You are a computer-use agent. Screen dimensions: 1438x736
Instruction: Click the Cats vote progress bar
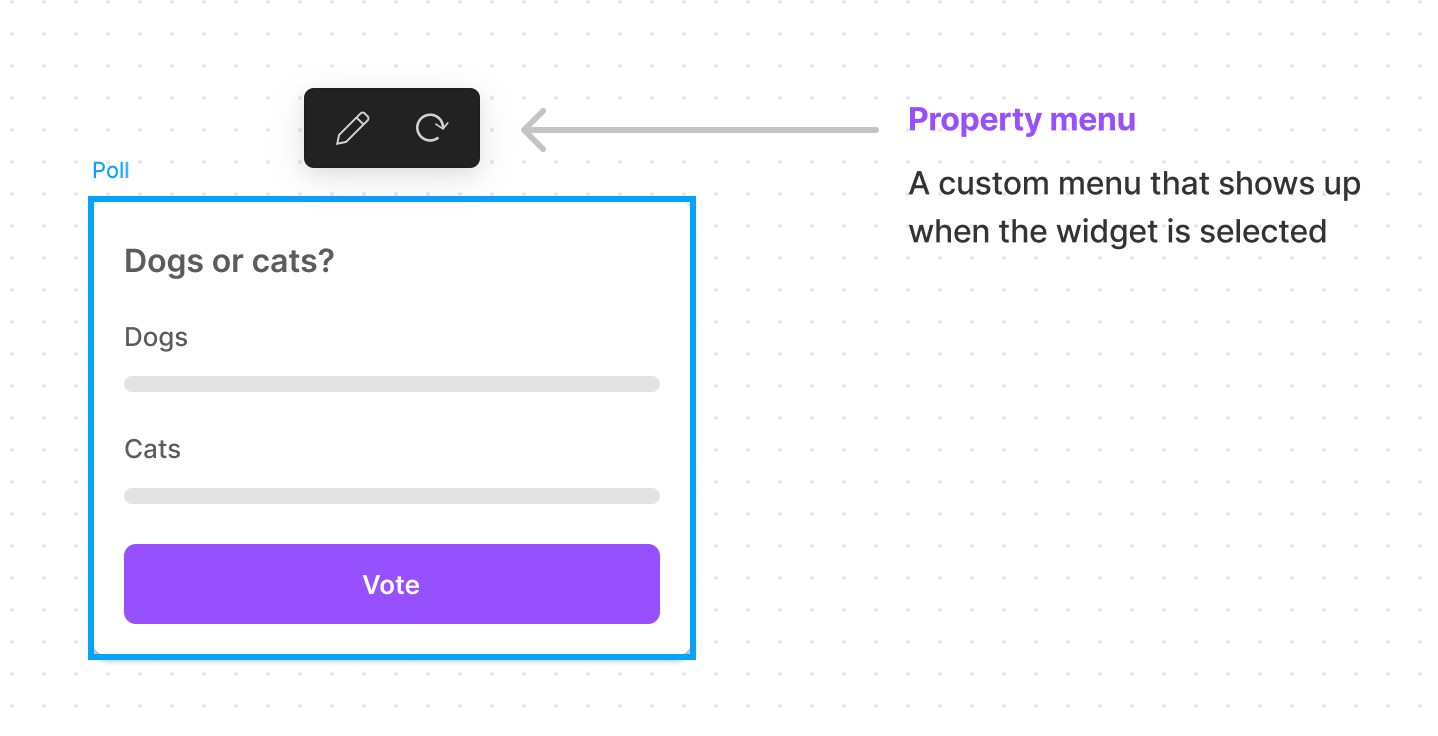pyautogui.click(x=391, y=496)
